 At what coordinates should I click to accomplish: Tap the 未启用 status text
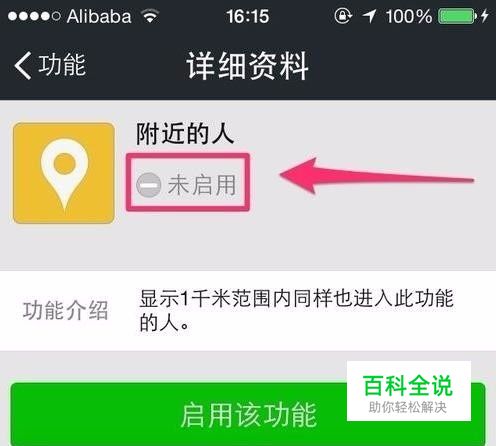(202, 185)
